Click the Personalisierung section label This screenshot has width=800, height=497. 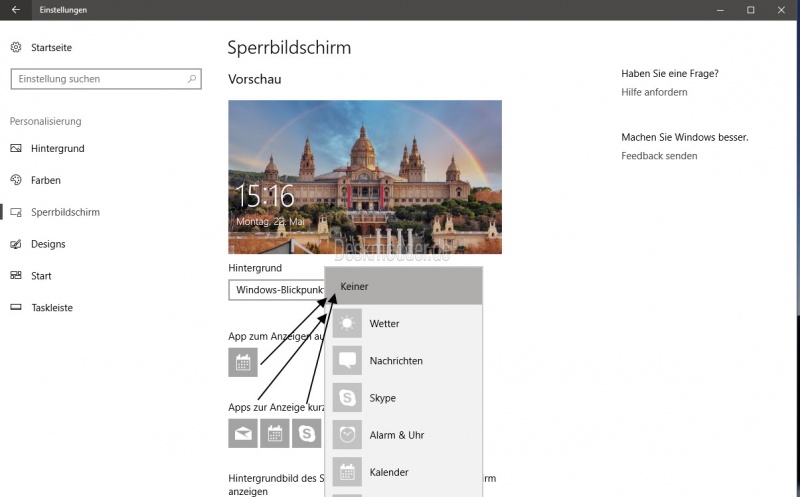pyautogui.click(x=45, y=121)
